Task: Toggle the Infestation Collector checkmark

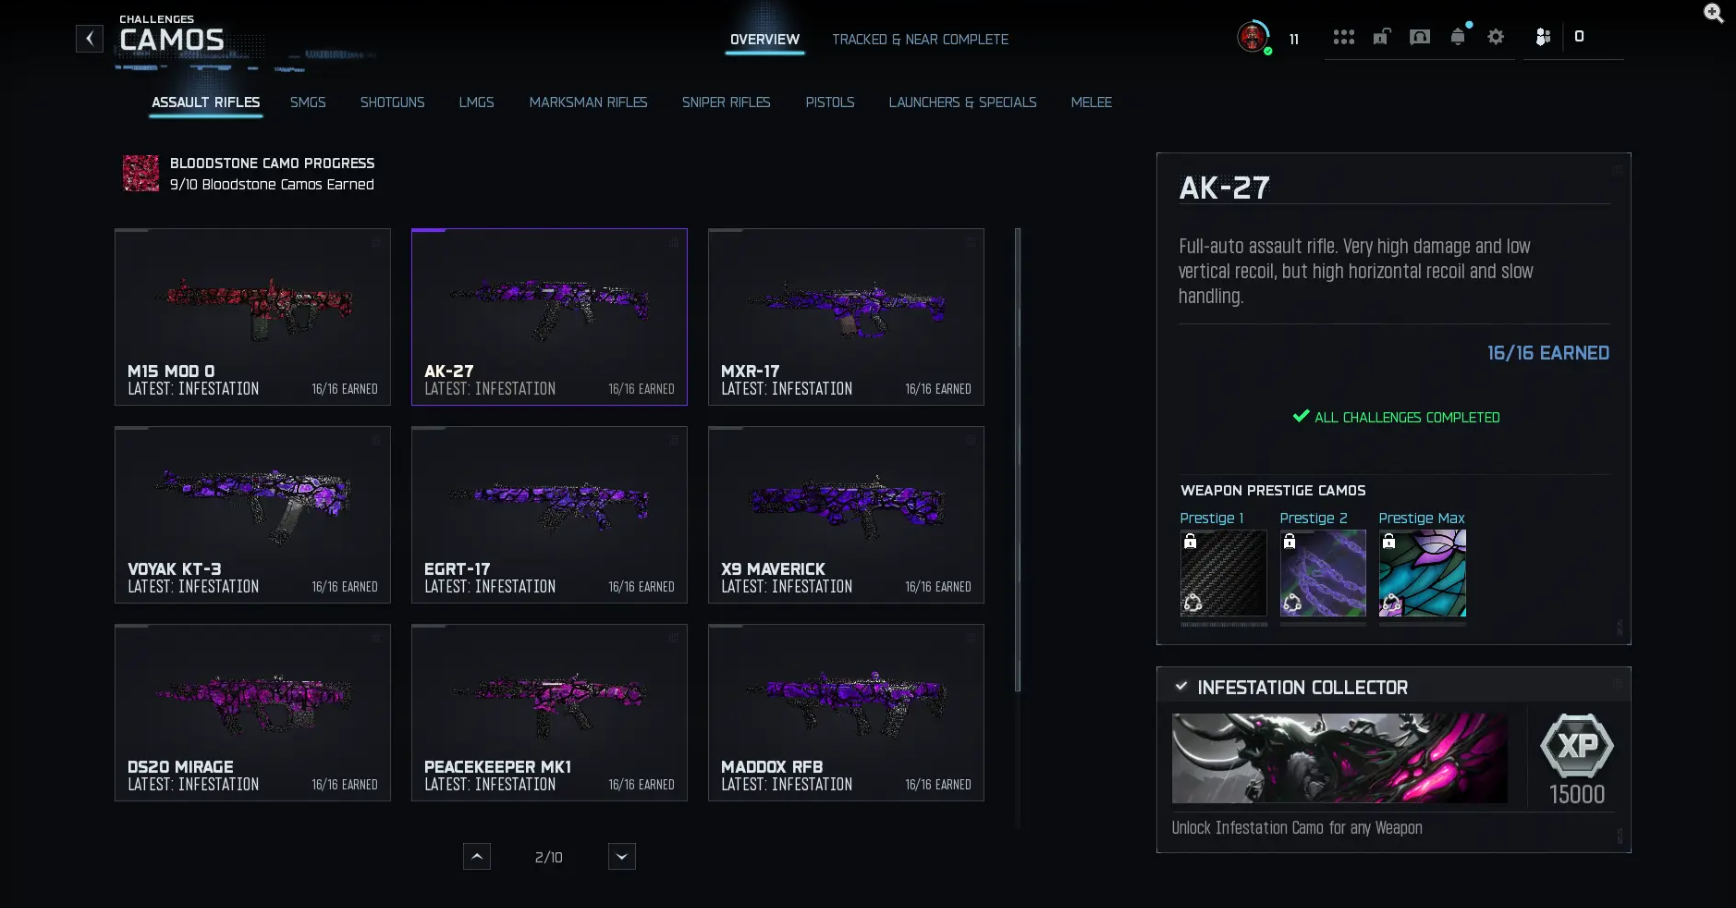Action: click(1181, 686)
